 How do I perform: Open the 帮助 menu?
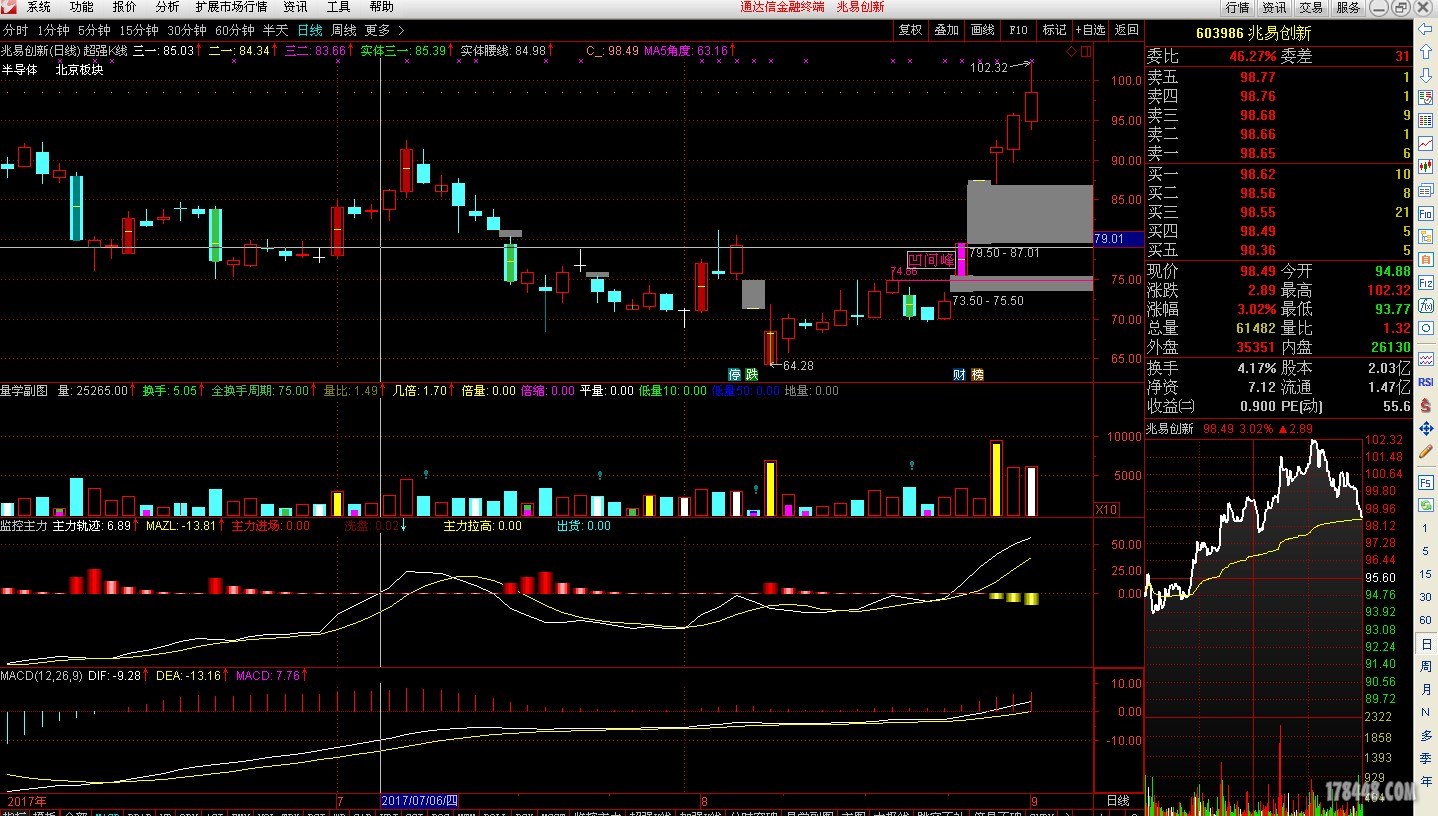point(381,7)
